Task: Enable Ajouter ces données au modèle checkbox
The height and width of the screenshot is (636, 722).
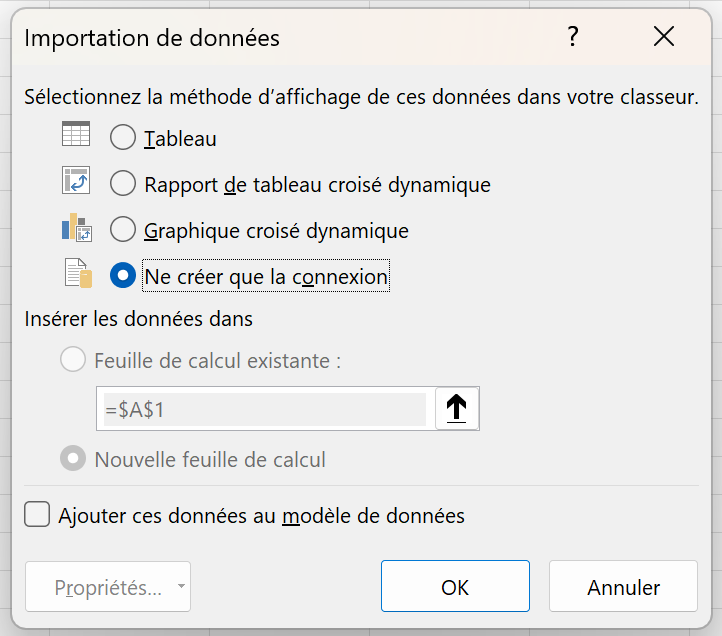Action: click(37, 514)
